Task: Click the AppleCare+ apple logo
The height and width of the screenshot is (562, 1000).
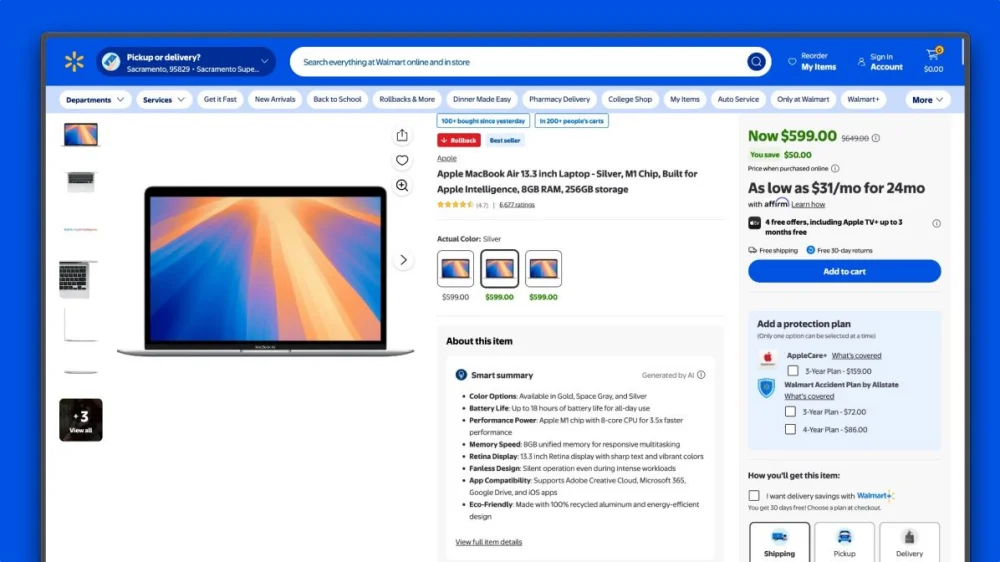Action: (767, 358)
